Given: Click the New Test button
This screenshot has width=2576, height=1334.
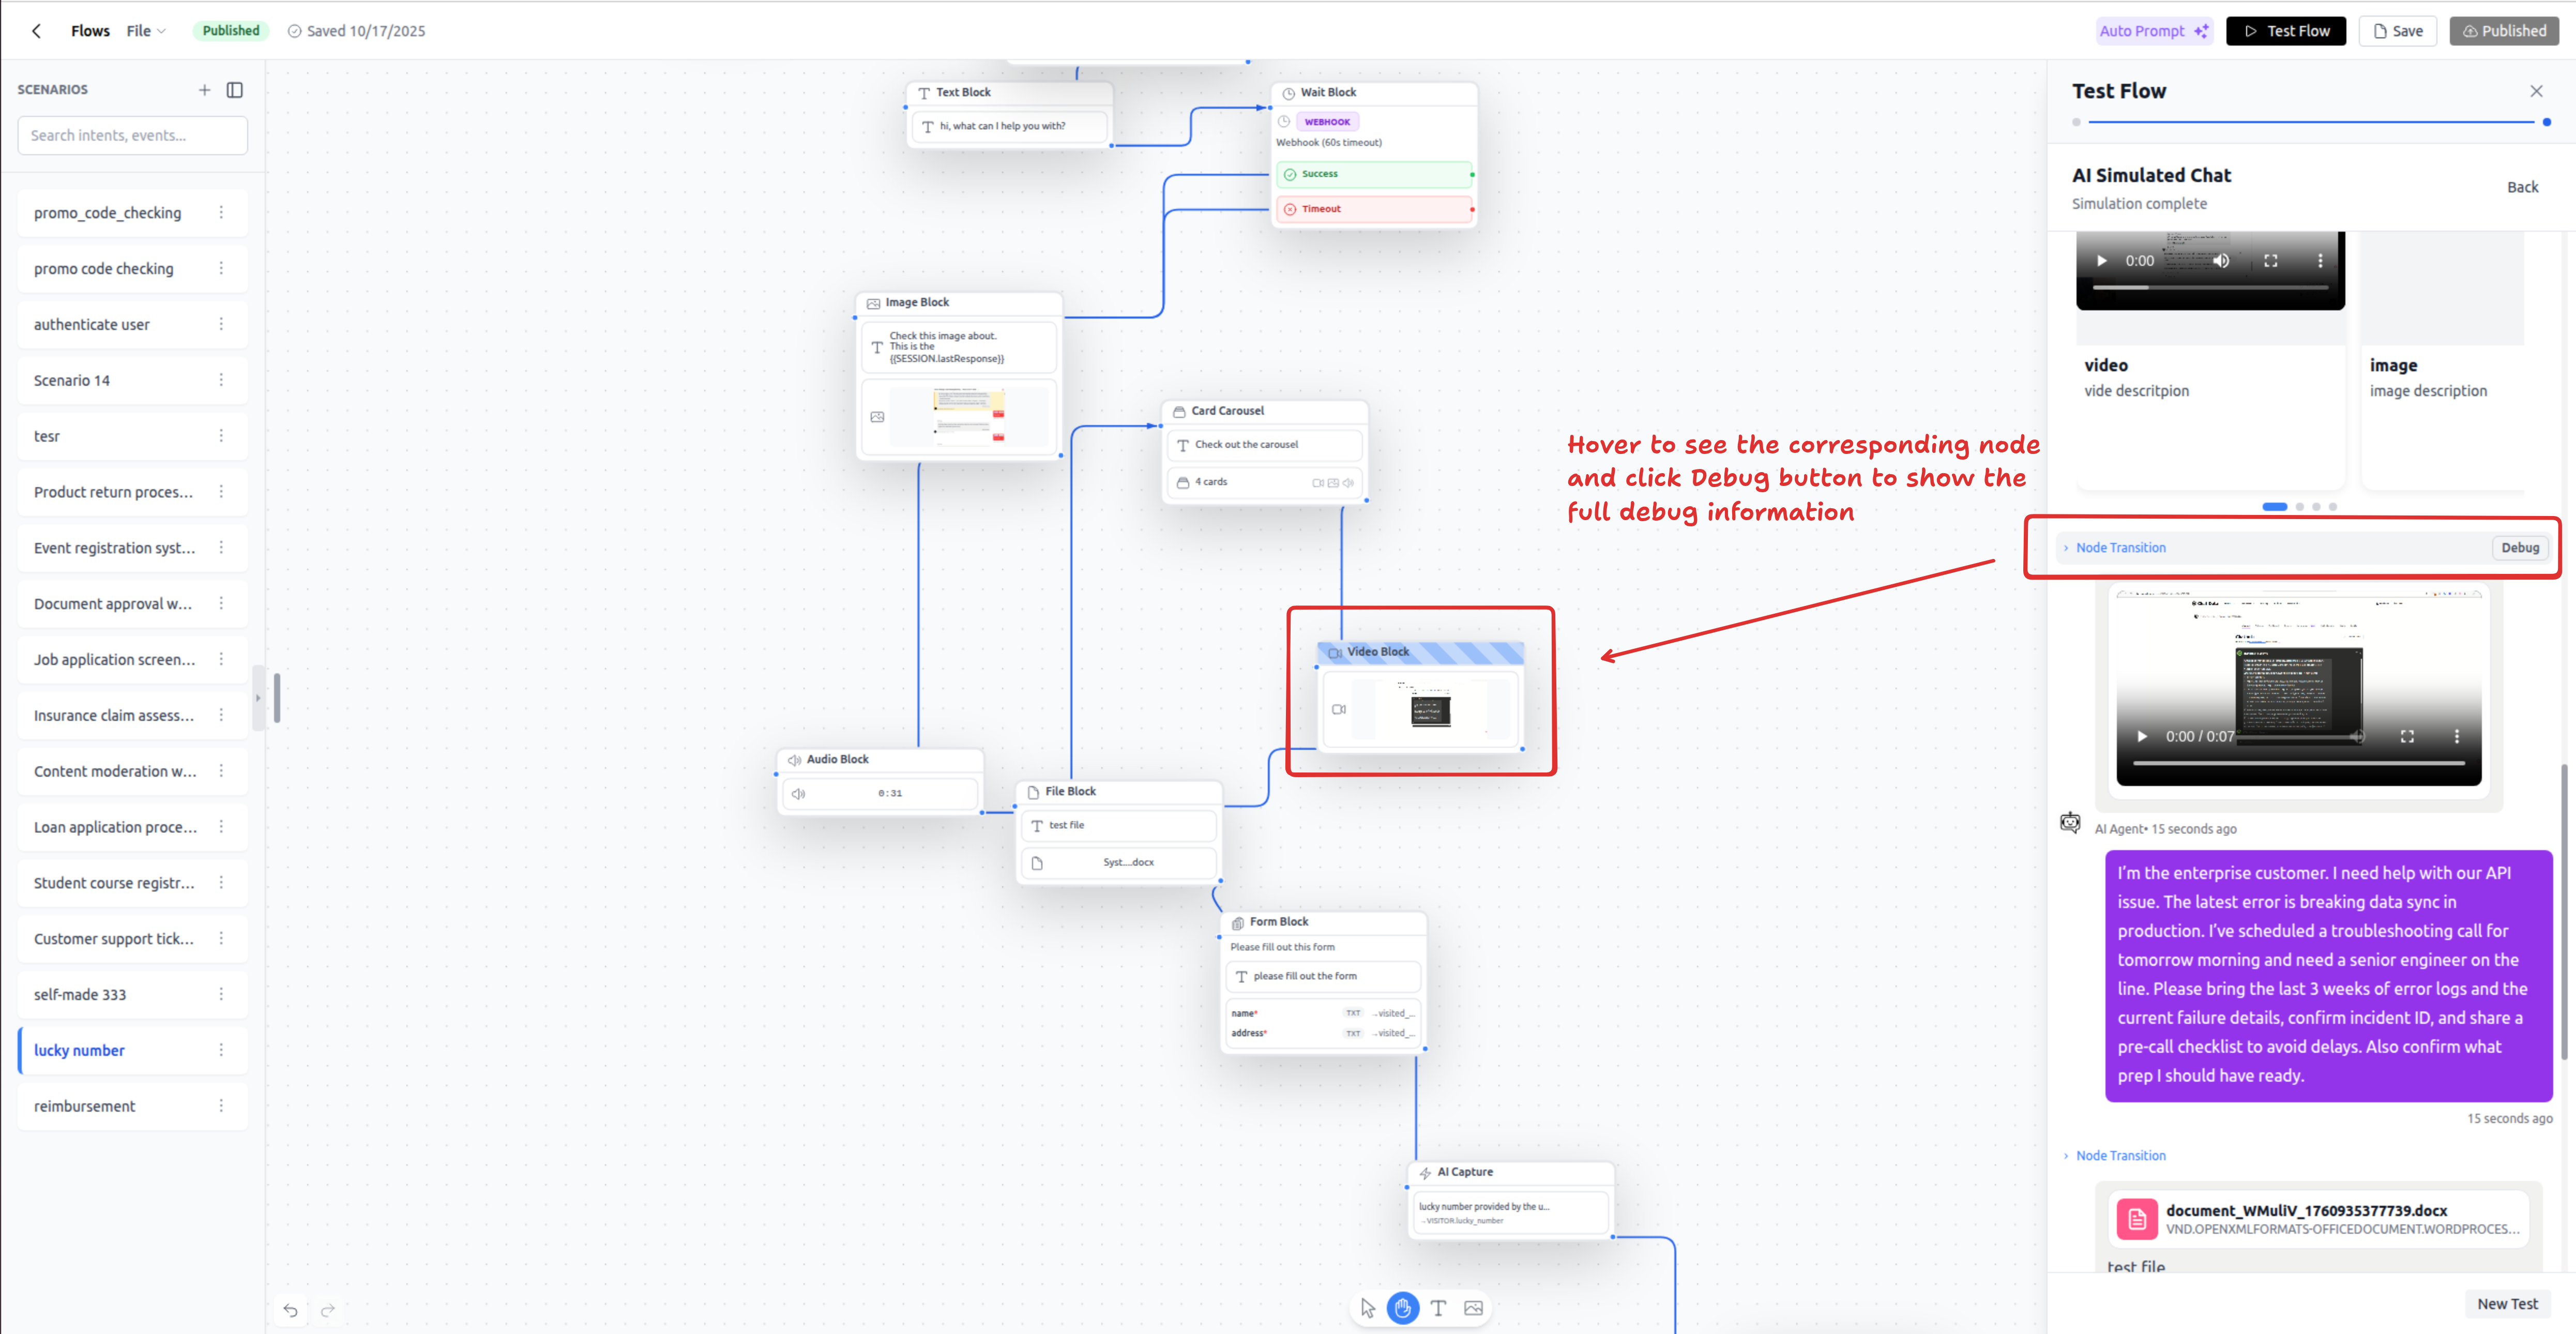Looking at the screenshot, I should [x=2507, y=1304].
